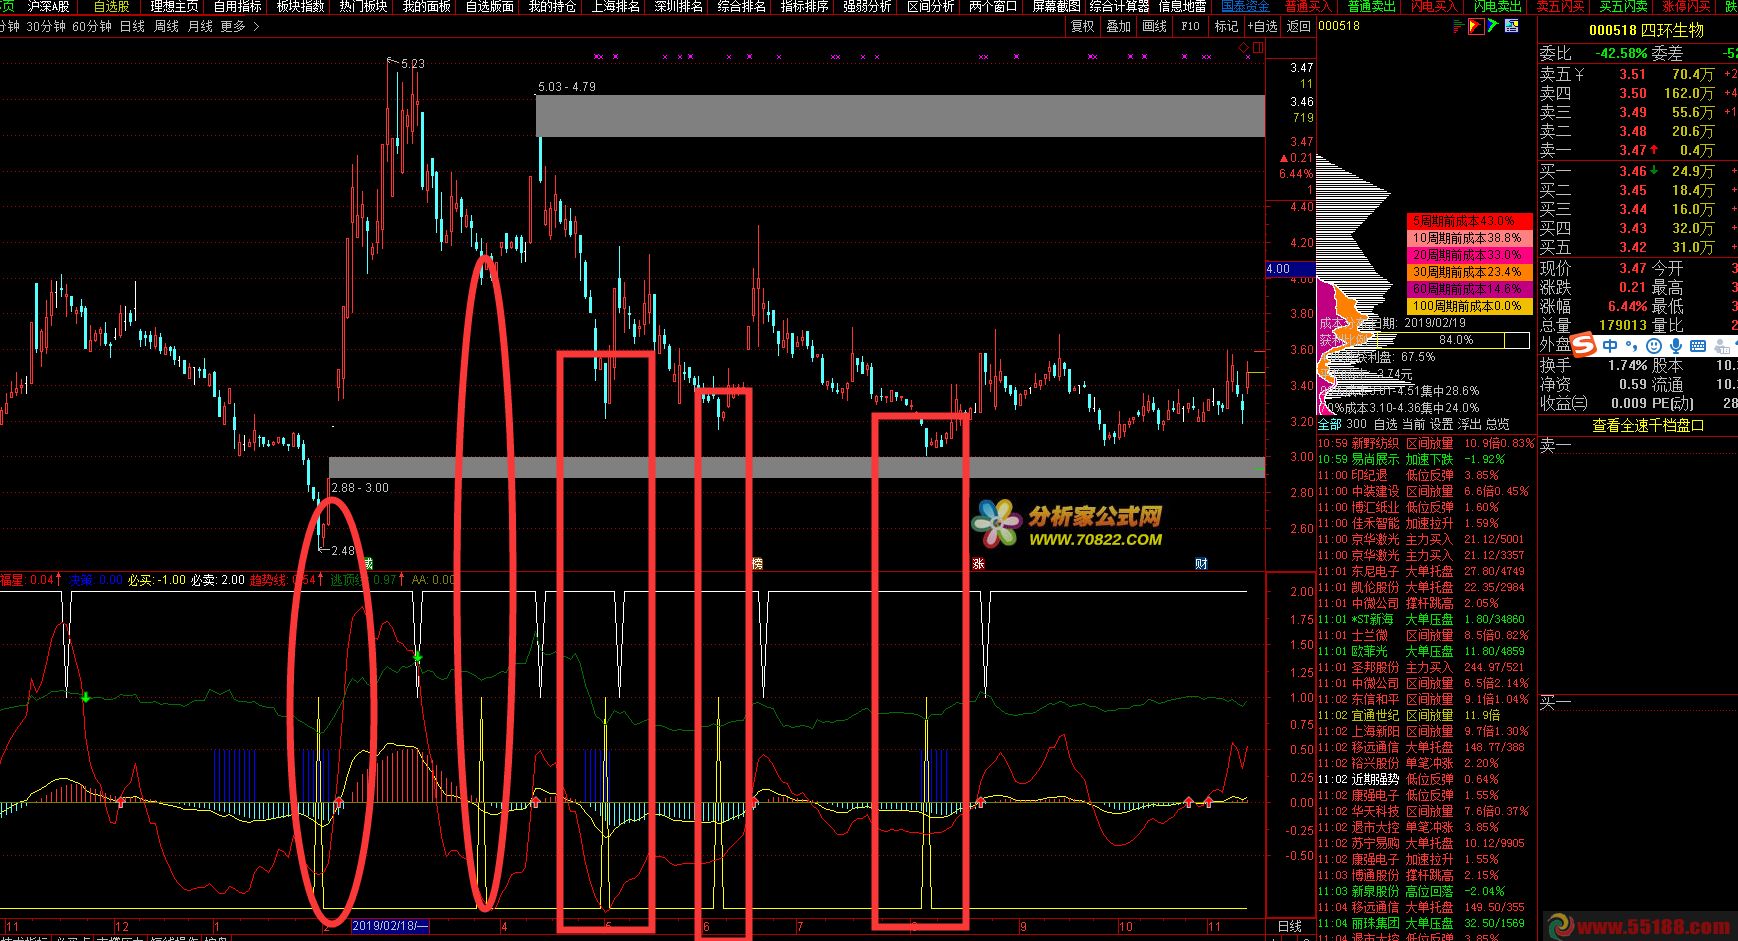Select the 自选 filter tab
This screenshot has width=1738, height=941.
coord(1385,424)
